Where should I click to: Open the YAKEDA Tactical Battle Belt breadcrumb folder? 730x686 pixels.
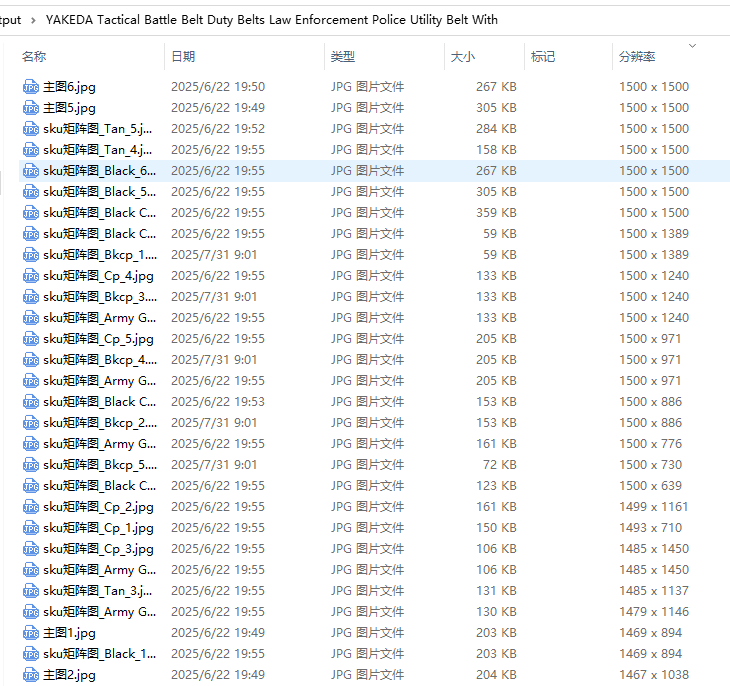point(272,20)
